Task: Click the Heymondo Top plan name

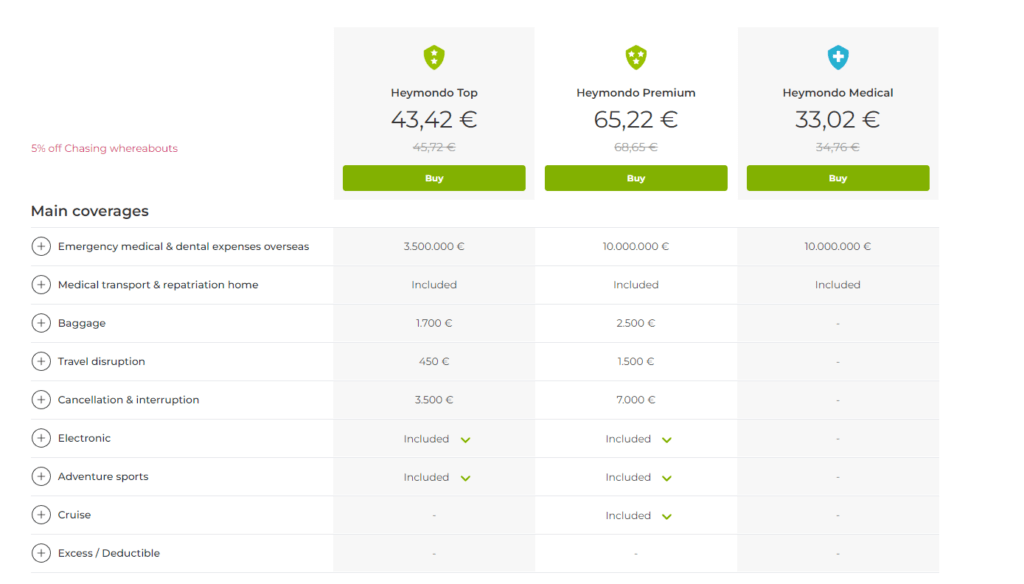Action: click(434, 93)
